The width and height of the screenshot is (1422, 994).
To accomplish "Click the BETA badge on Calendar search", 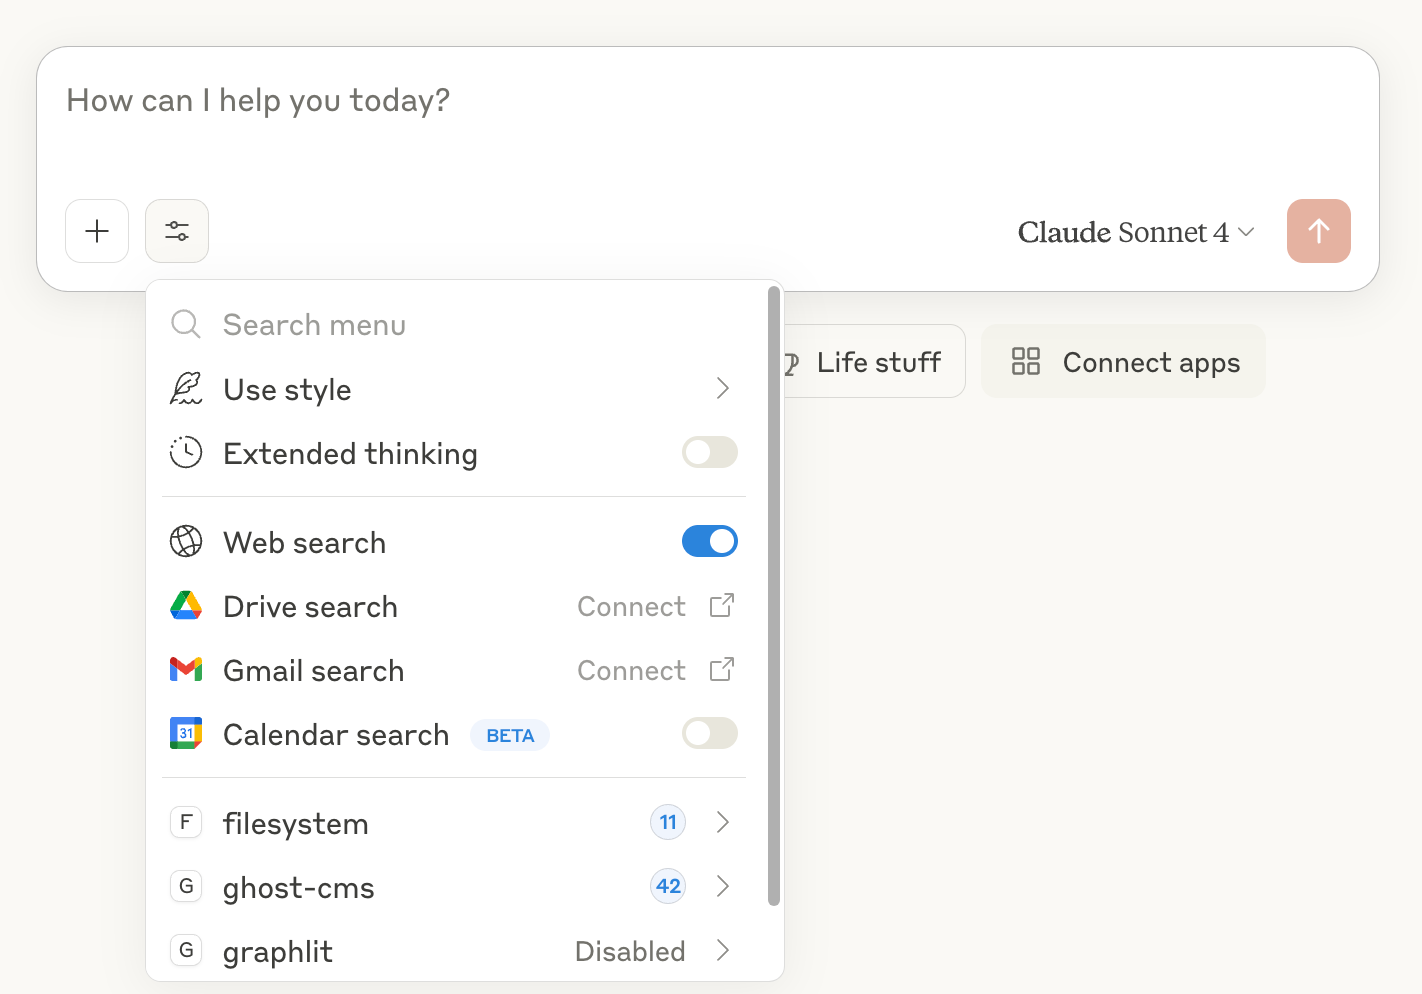I will tap(510, 735).
